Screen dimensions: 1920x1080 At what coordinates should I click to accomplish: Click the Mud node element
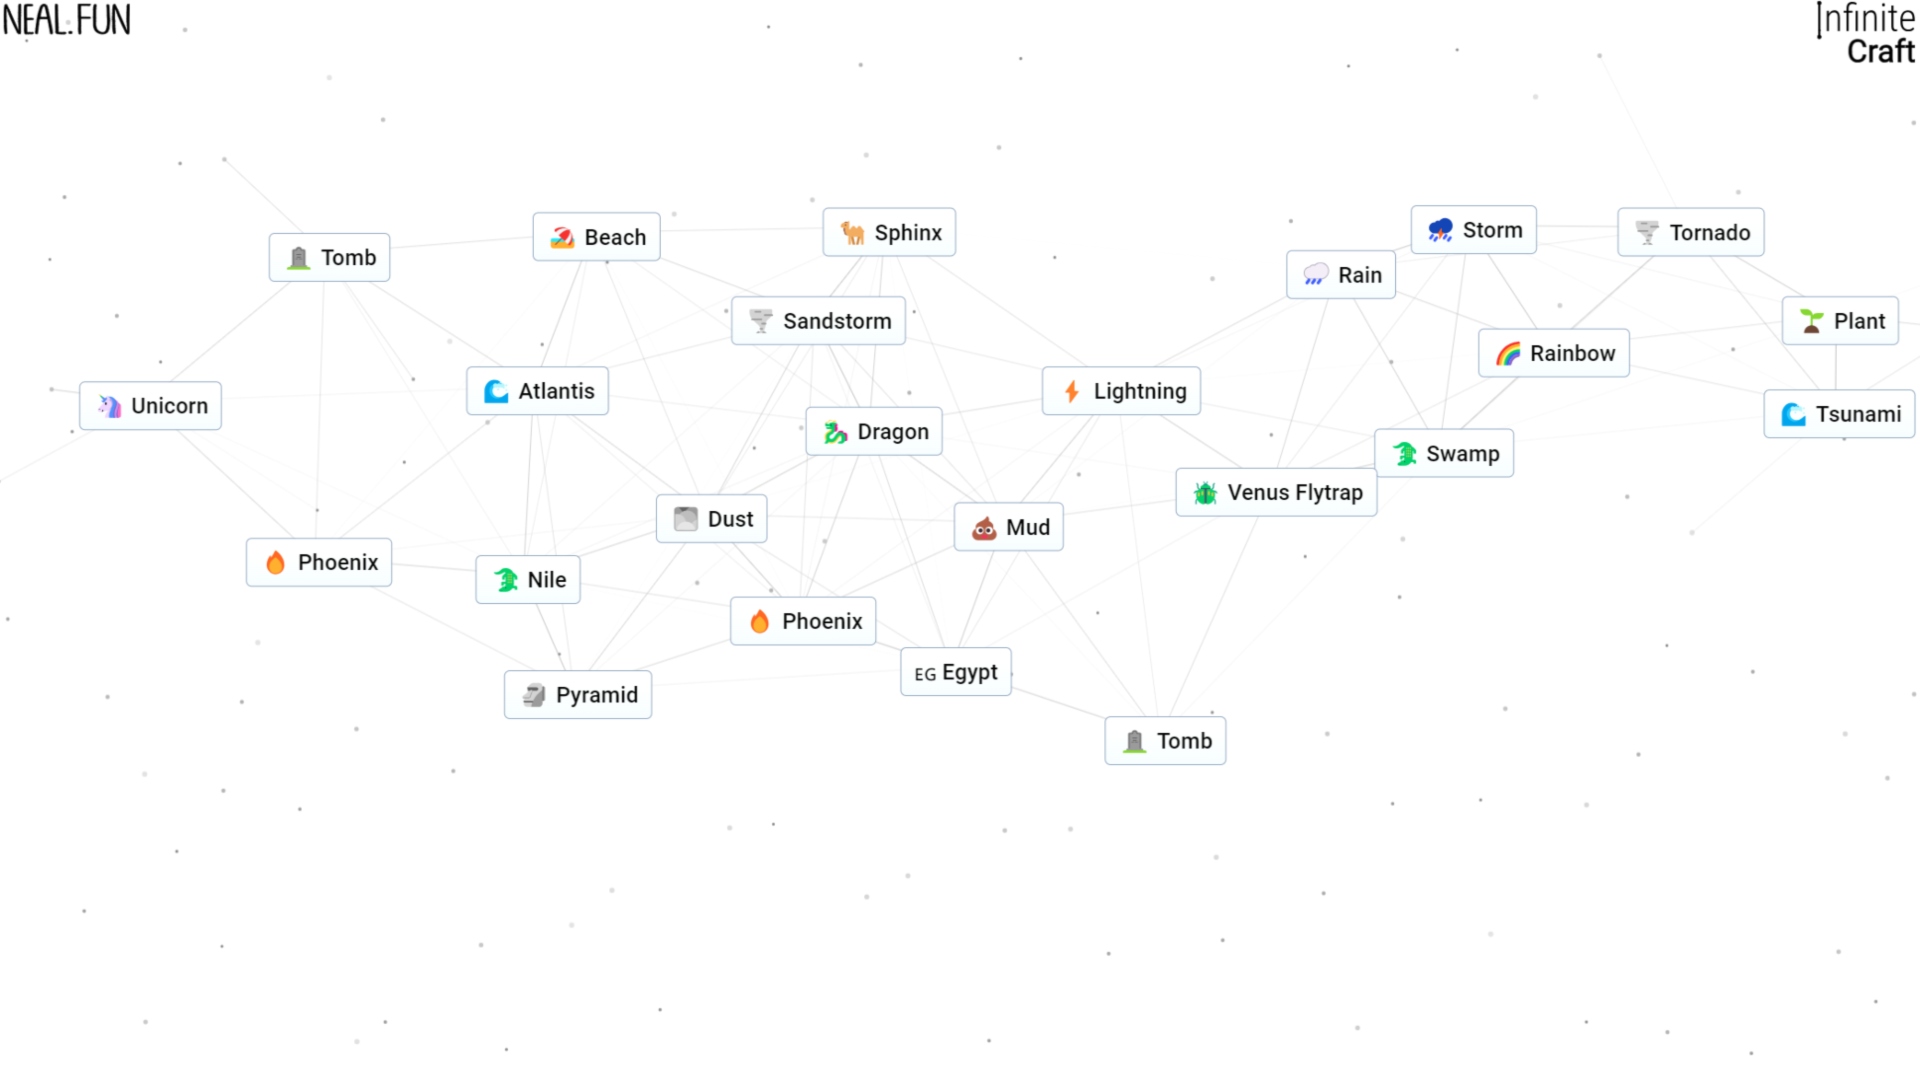(x=1011, y=527)
